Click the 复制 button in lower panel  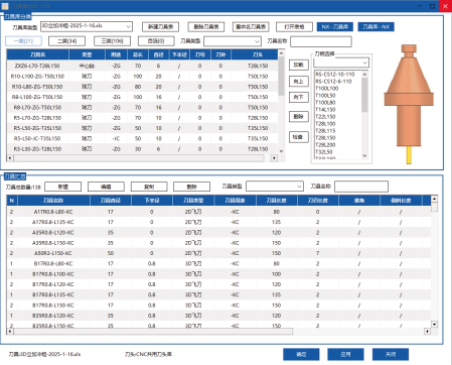click(149, 187)
